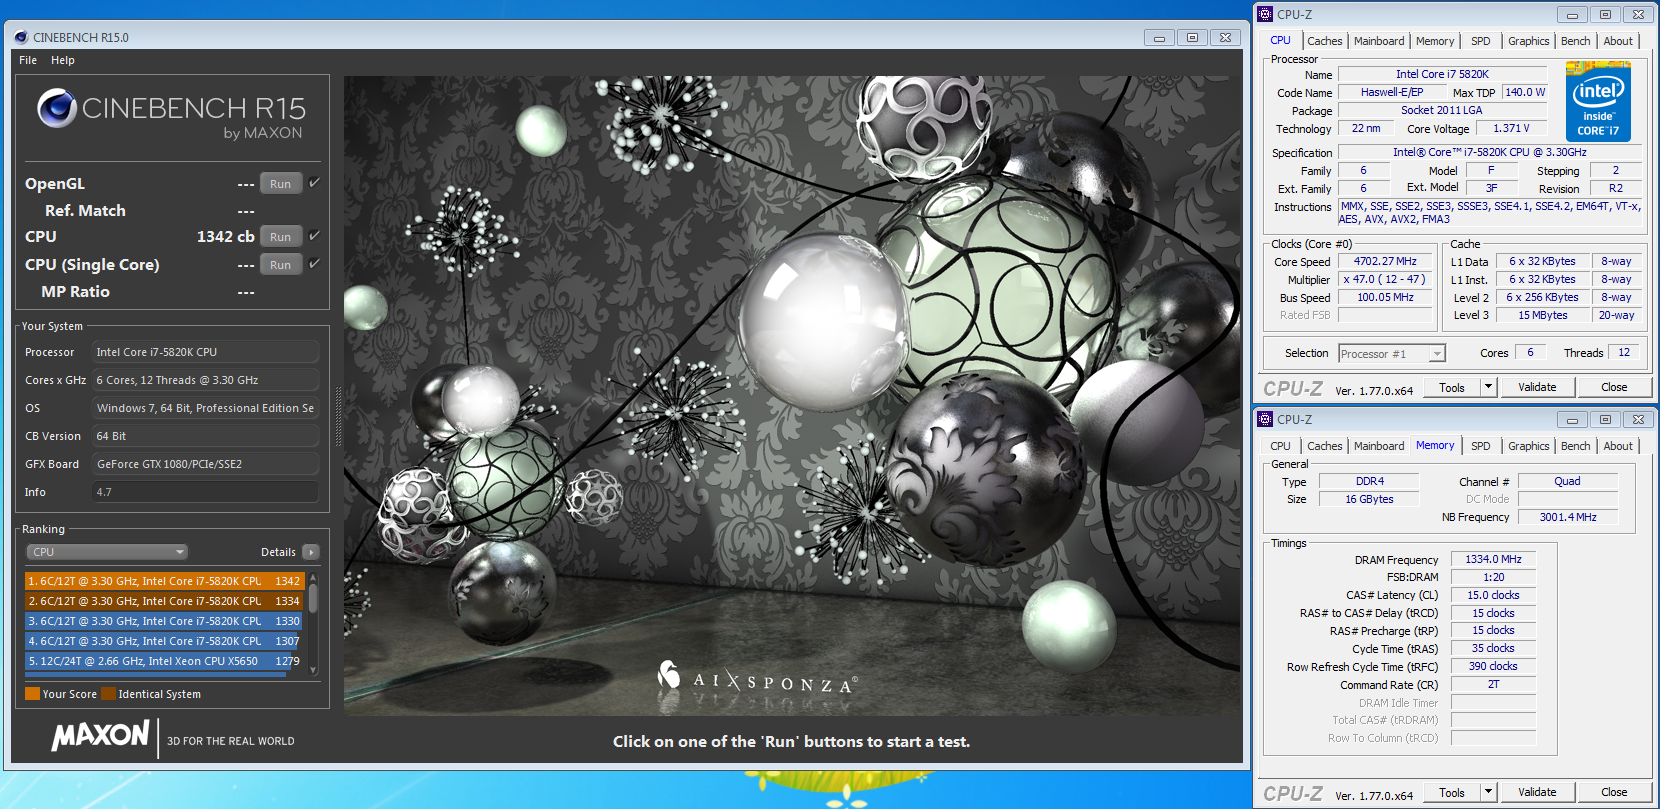Click the Core Speed value 4702.27 MHz
The width and height of the screenshot is (1660, 809).
coord(1386,261)
